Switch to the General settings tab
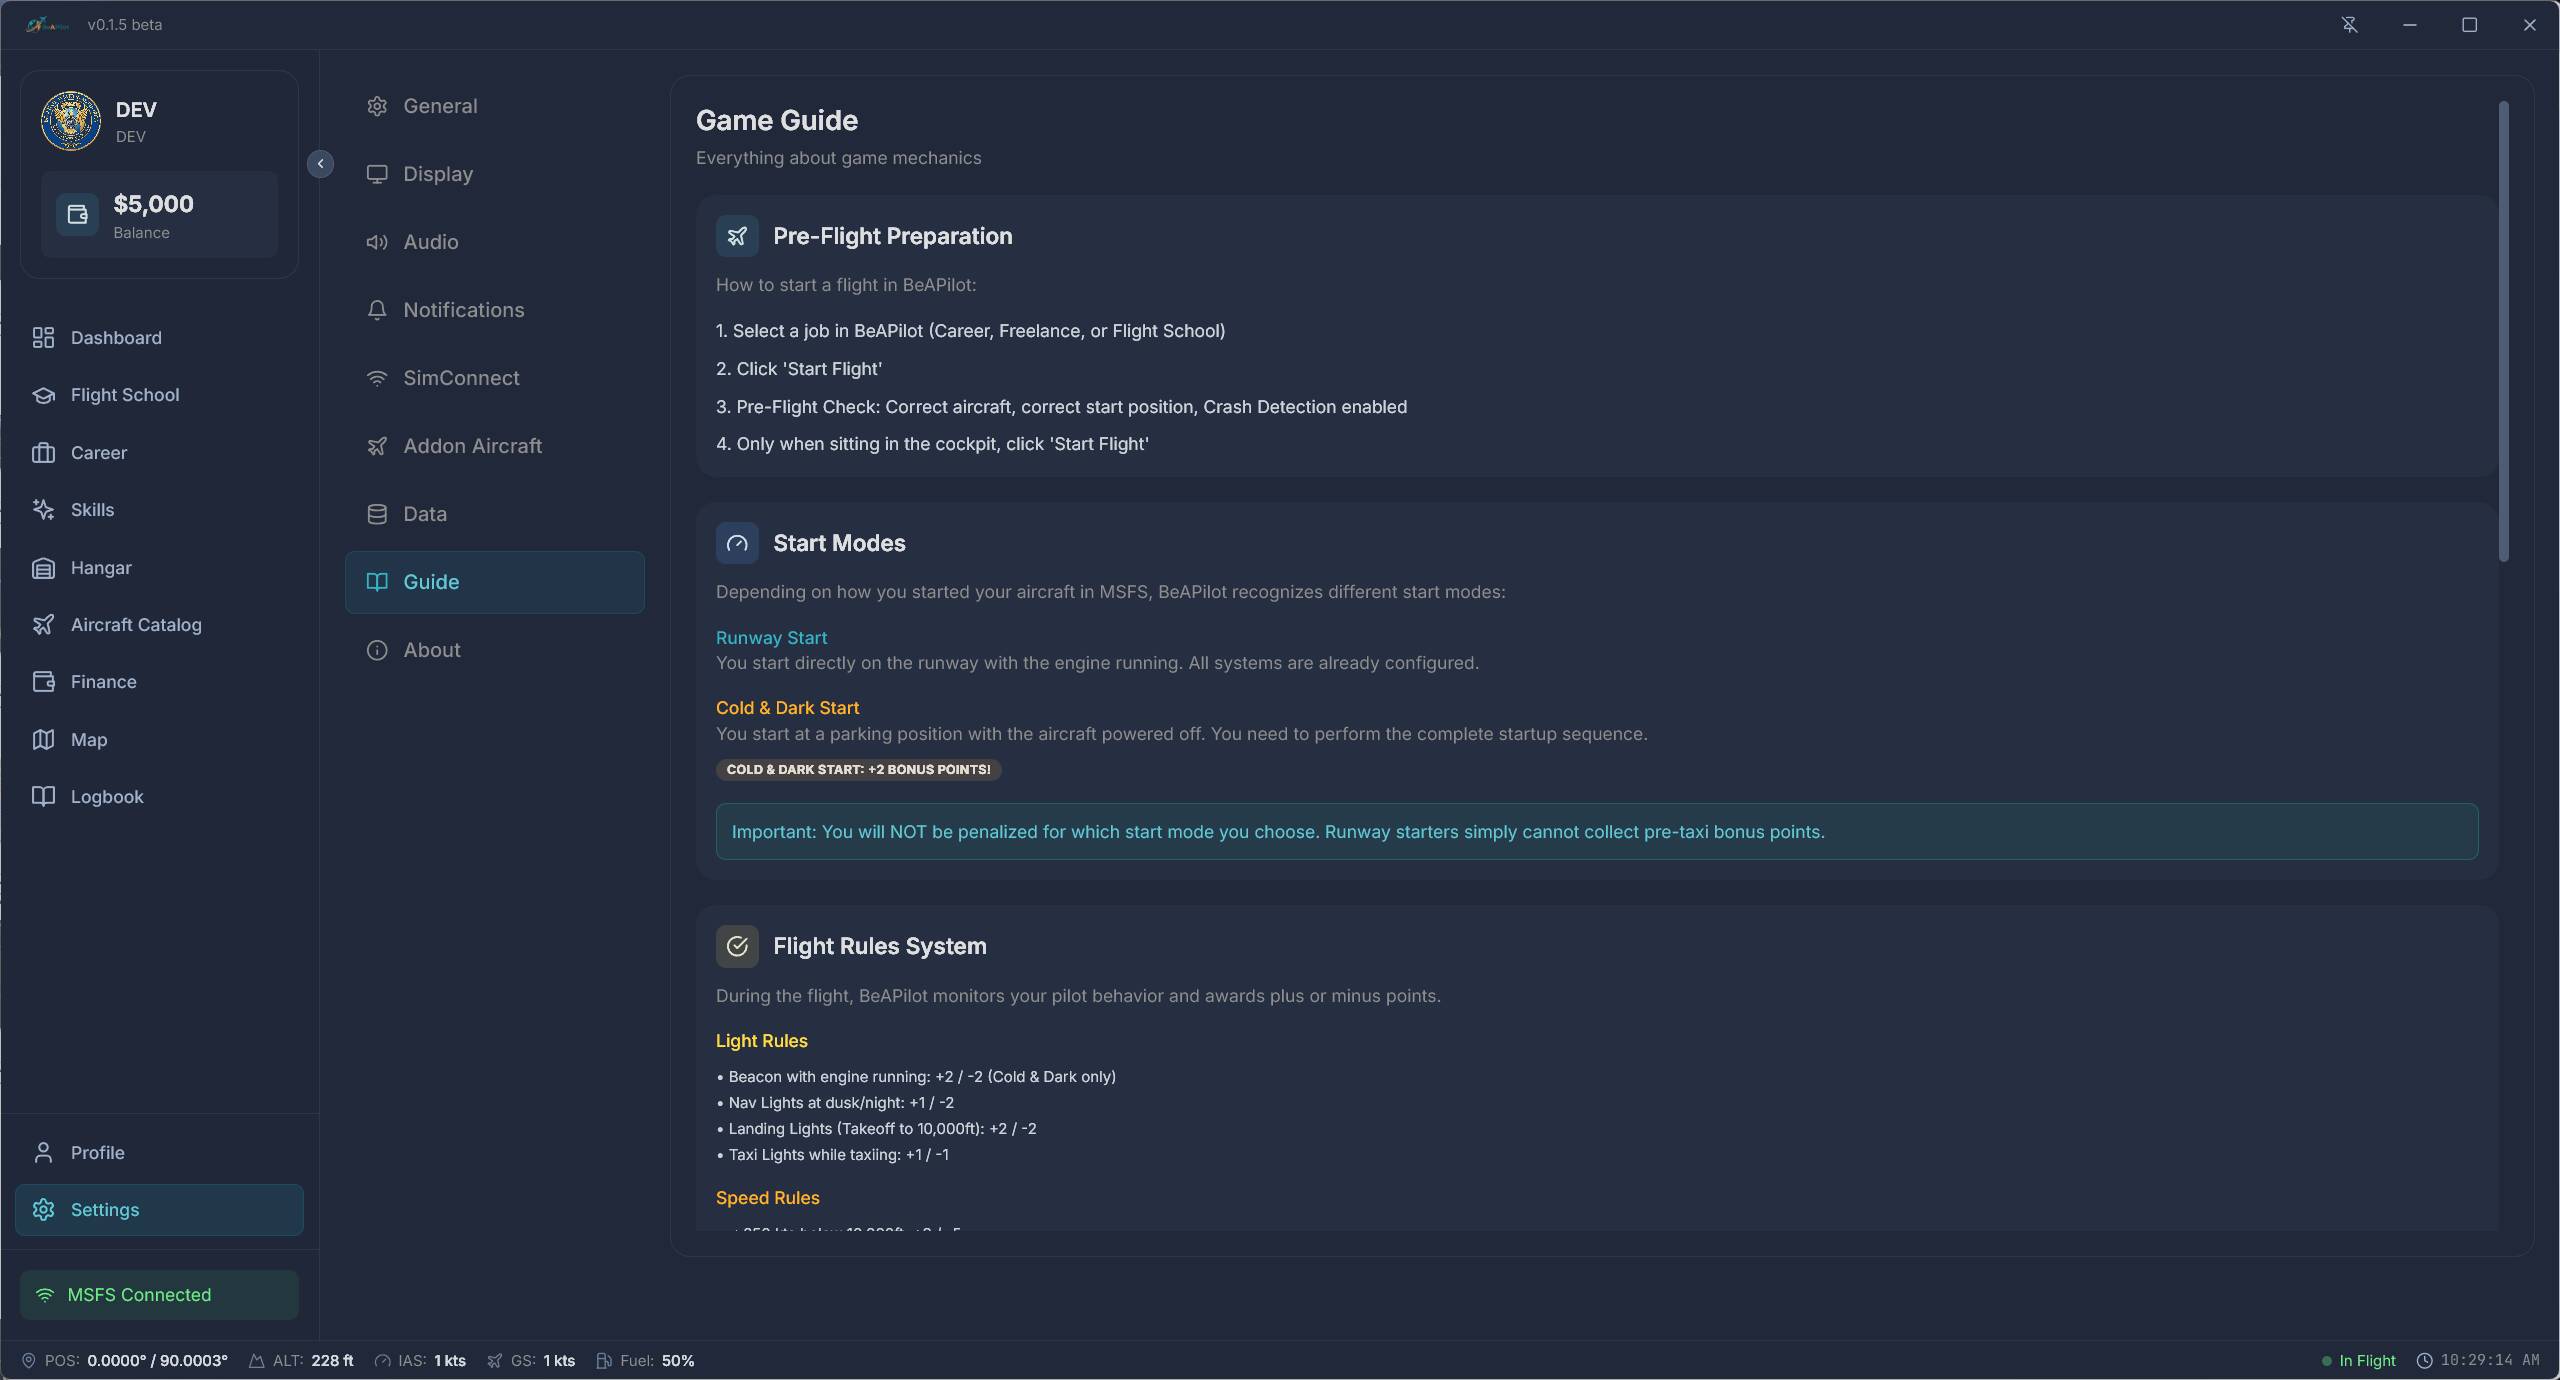The width and height of the screenshot is (2560, 1380). click(x=439, y=106)
